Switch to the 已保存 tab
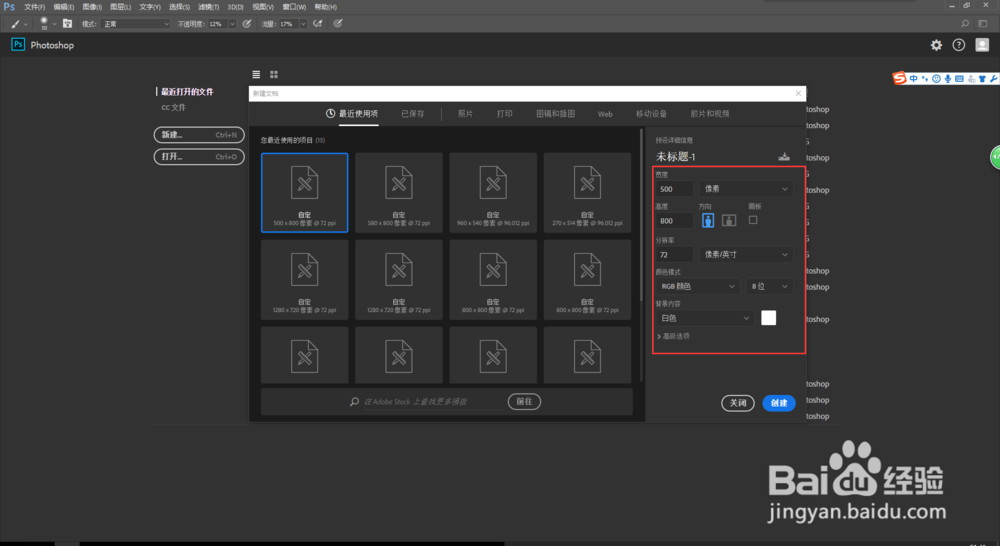This screenshot has height=546, width=1000. [x=413, y=114]
